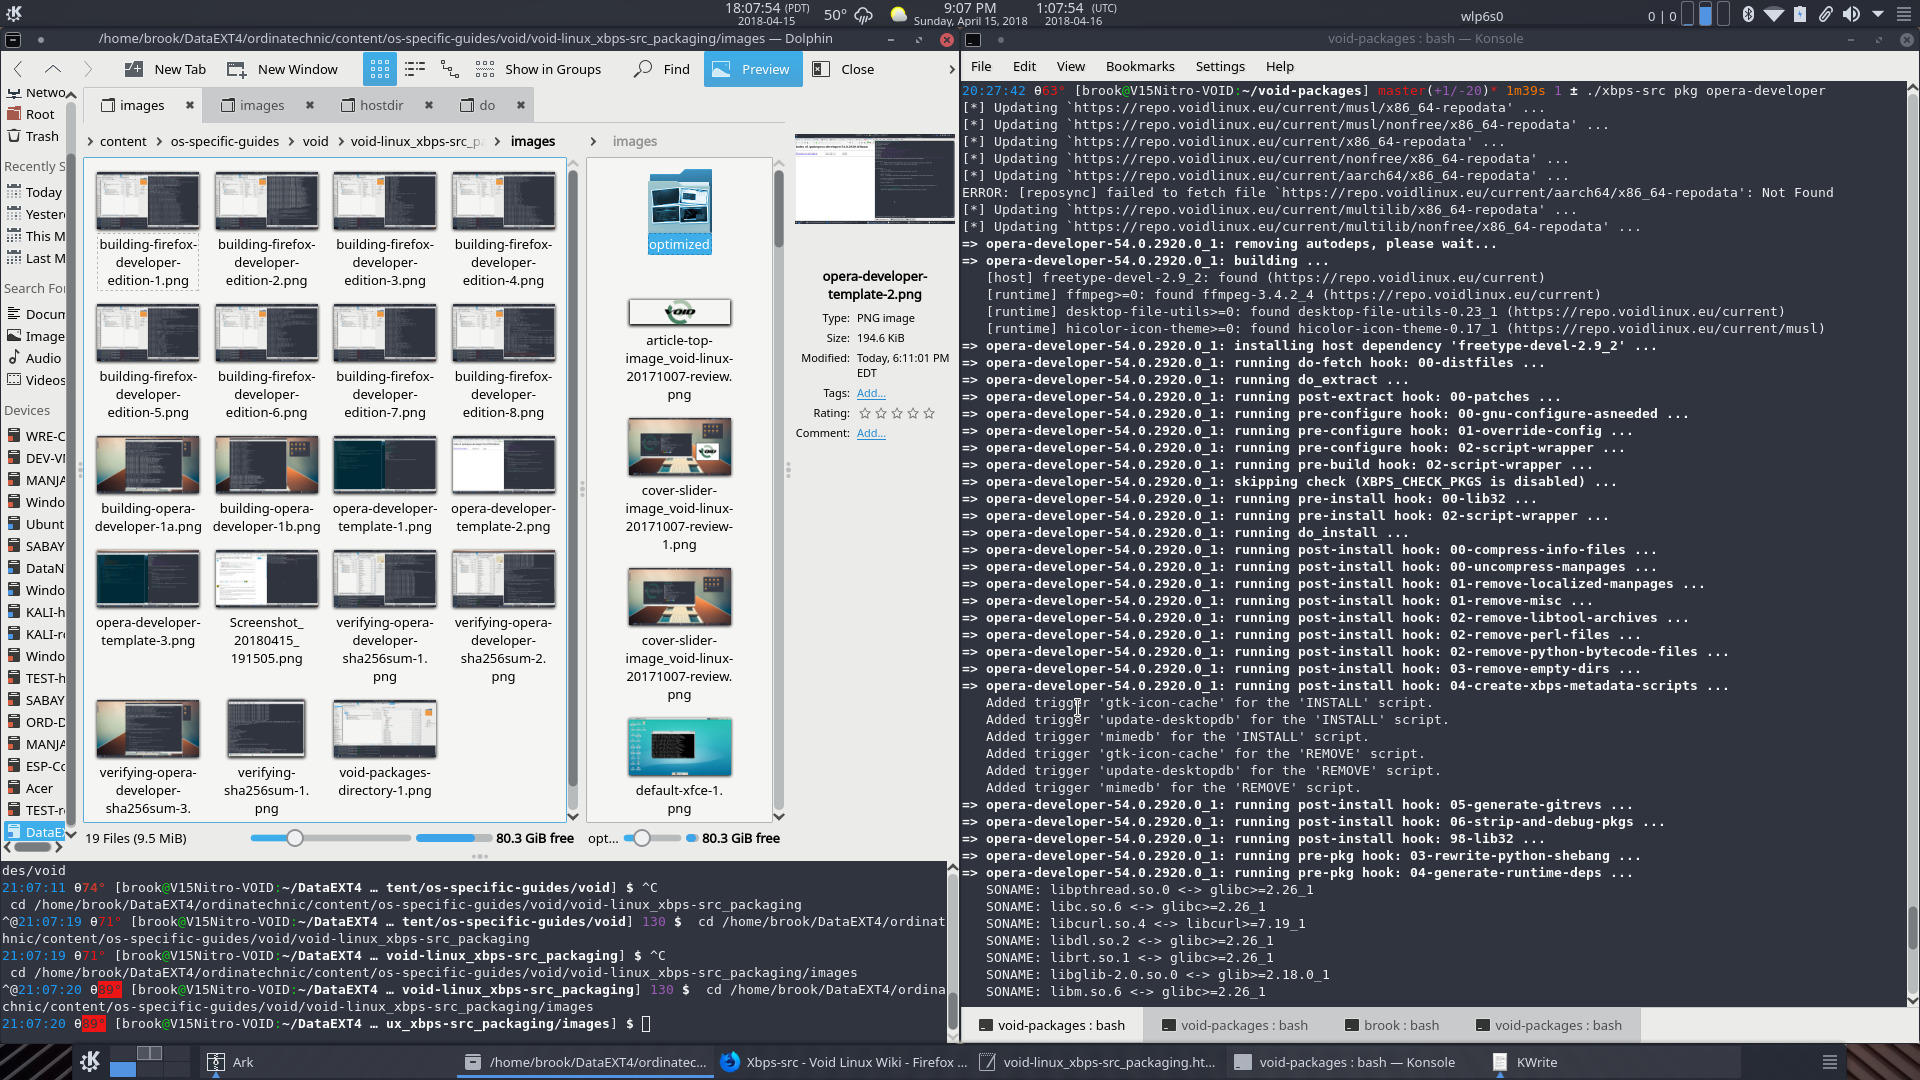
Task: Click the Close split view button
Action: [x=844, y=69]
